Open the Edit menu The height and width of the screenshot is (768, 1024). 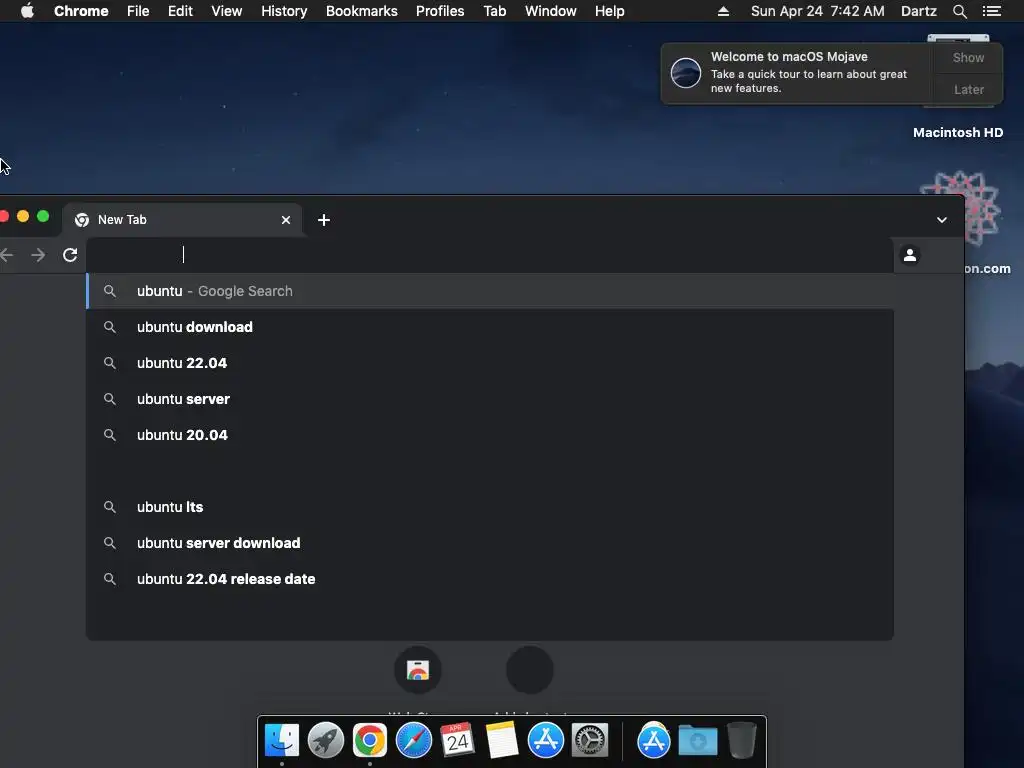[x=180, y=11]
